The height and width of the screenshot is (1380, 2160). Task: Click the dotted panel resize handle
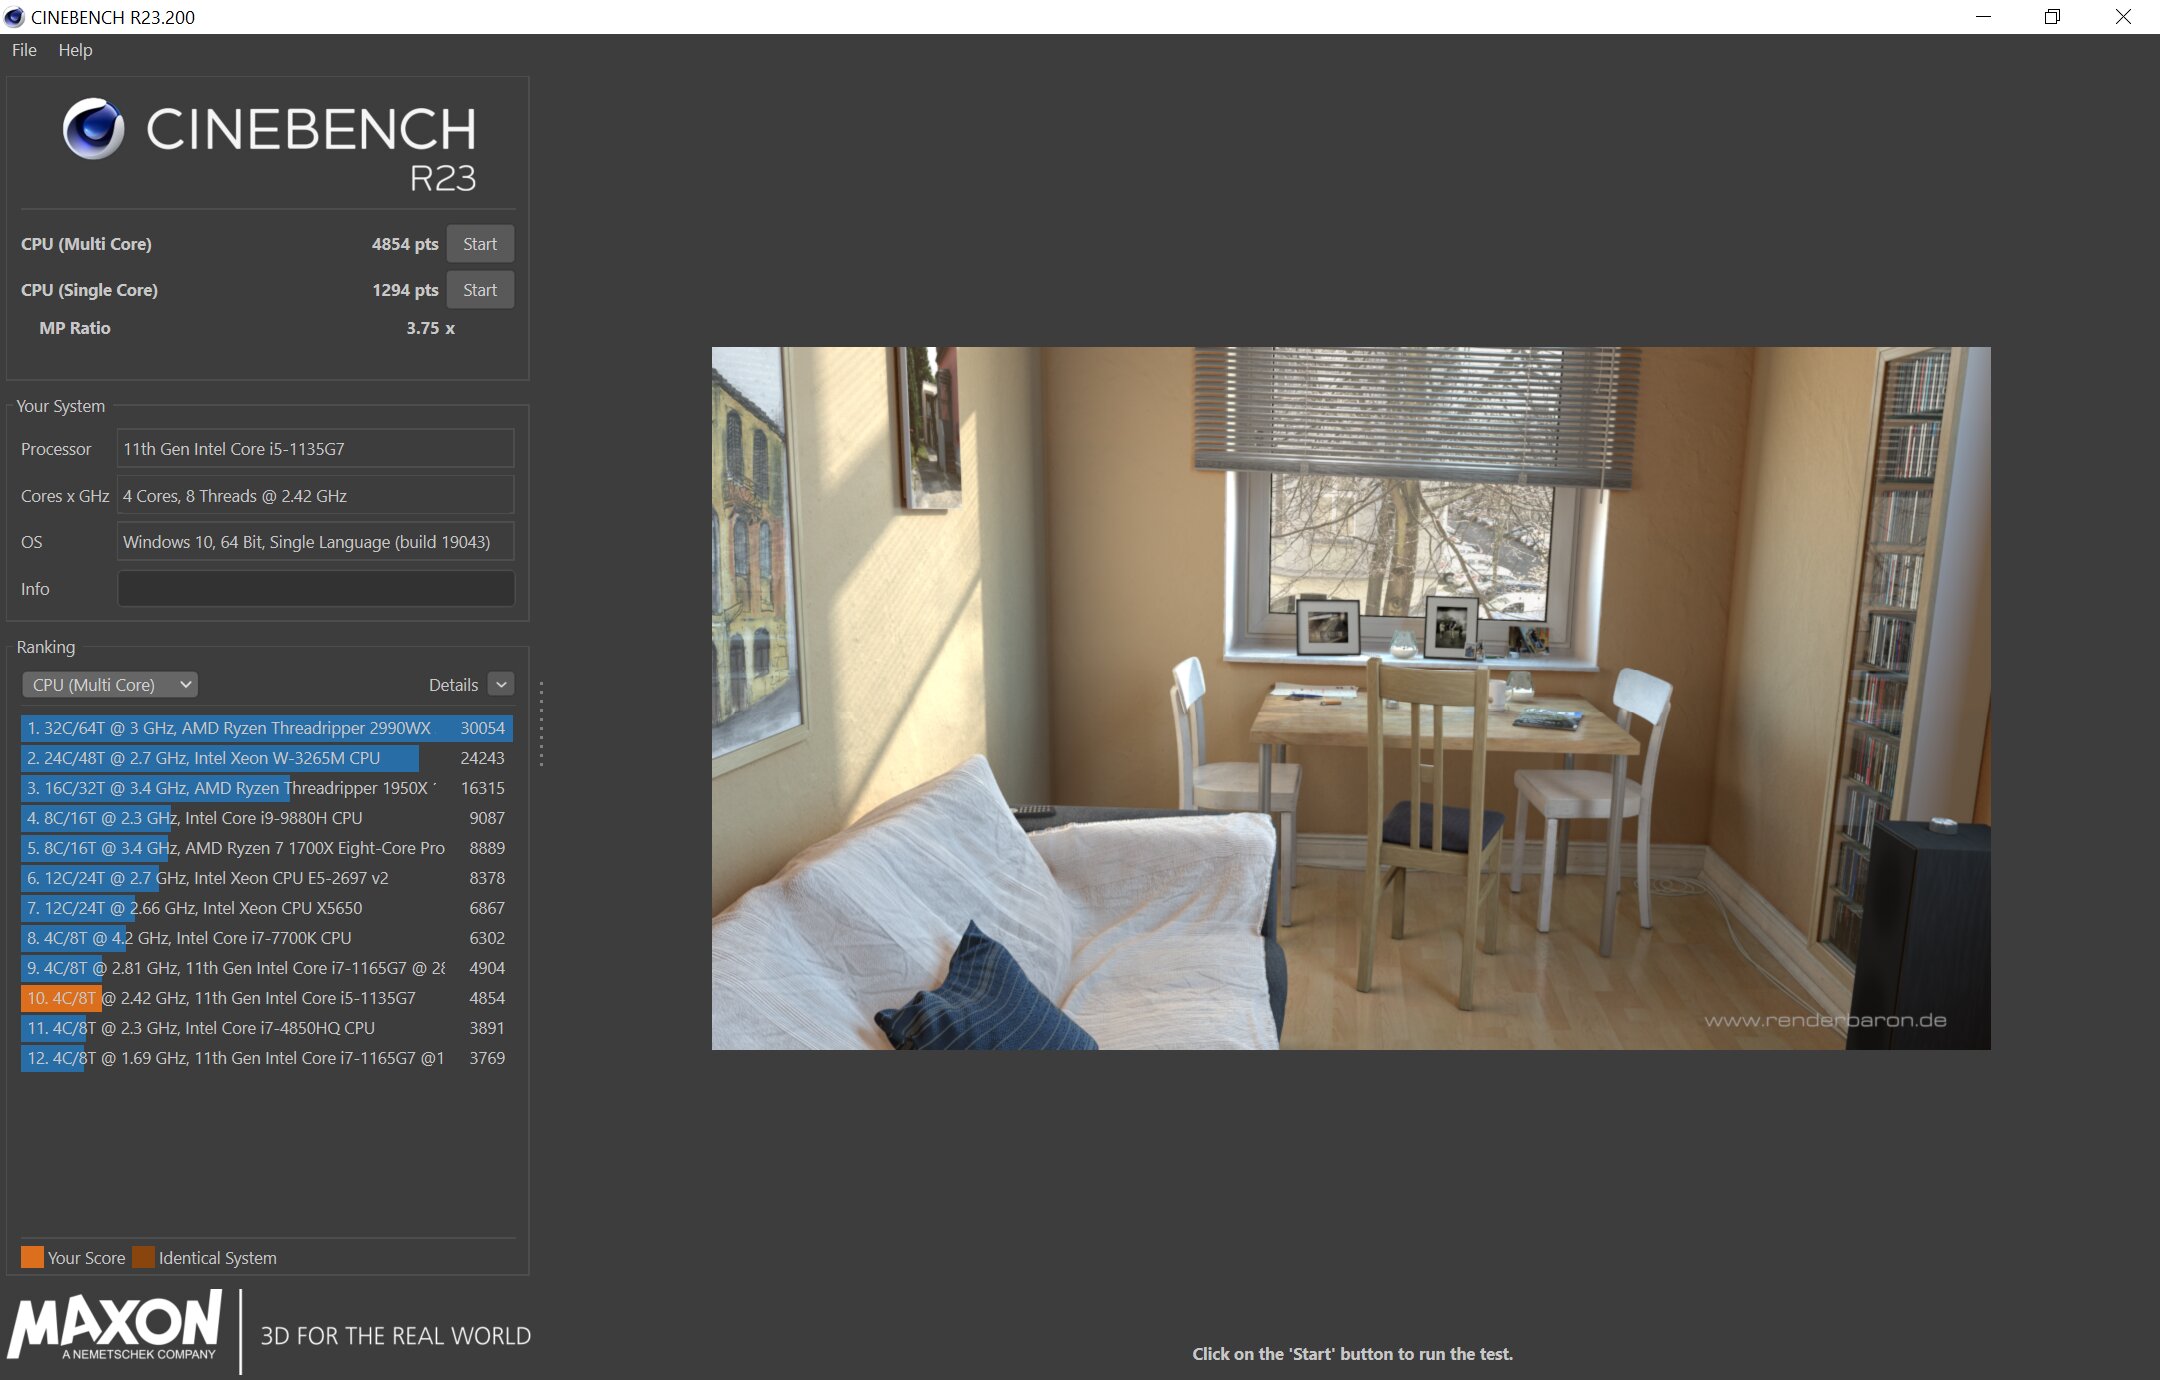pos(541,724)
